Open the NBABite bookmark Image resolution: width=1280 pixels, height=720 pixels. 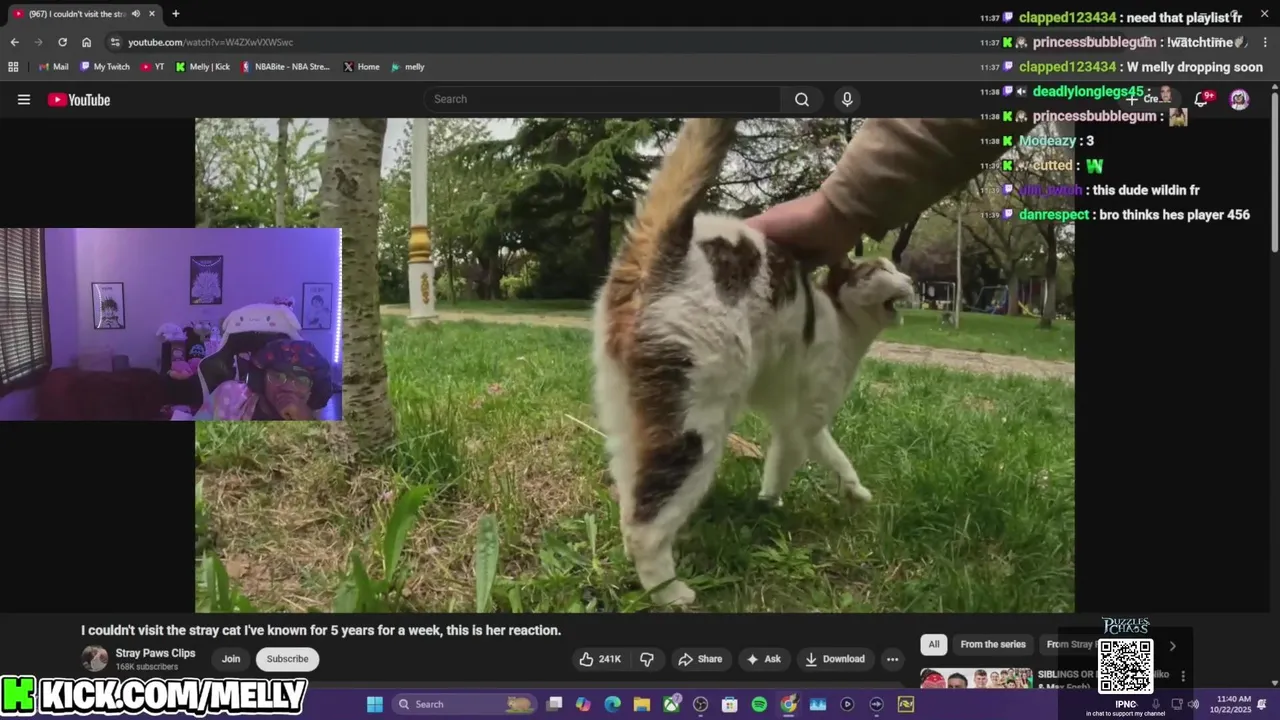[x=286, y=67]
